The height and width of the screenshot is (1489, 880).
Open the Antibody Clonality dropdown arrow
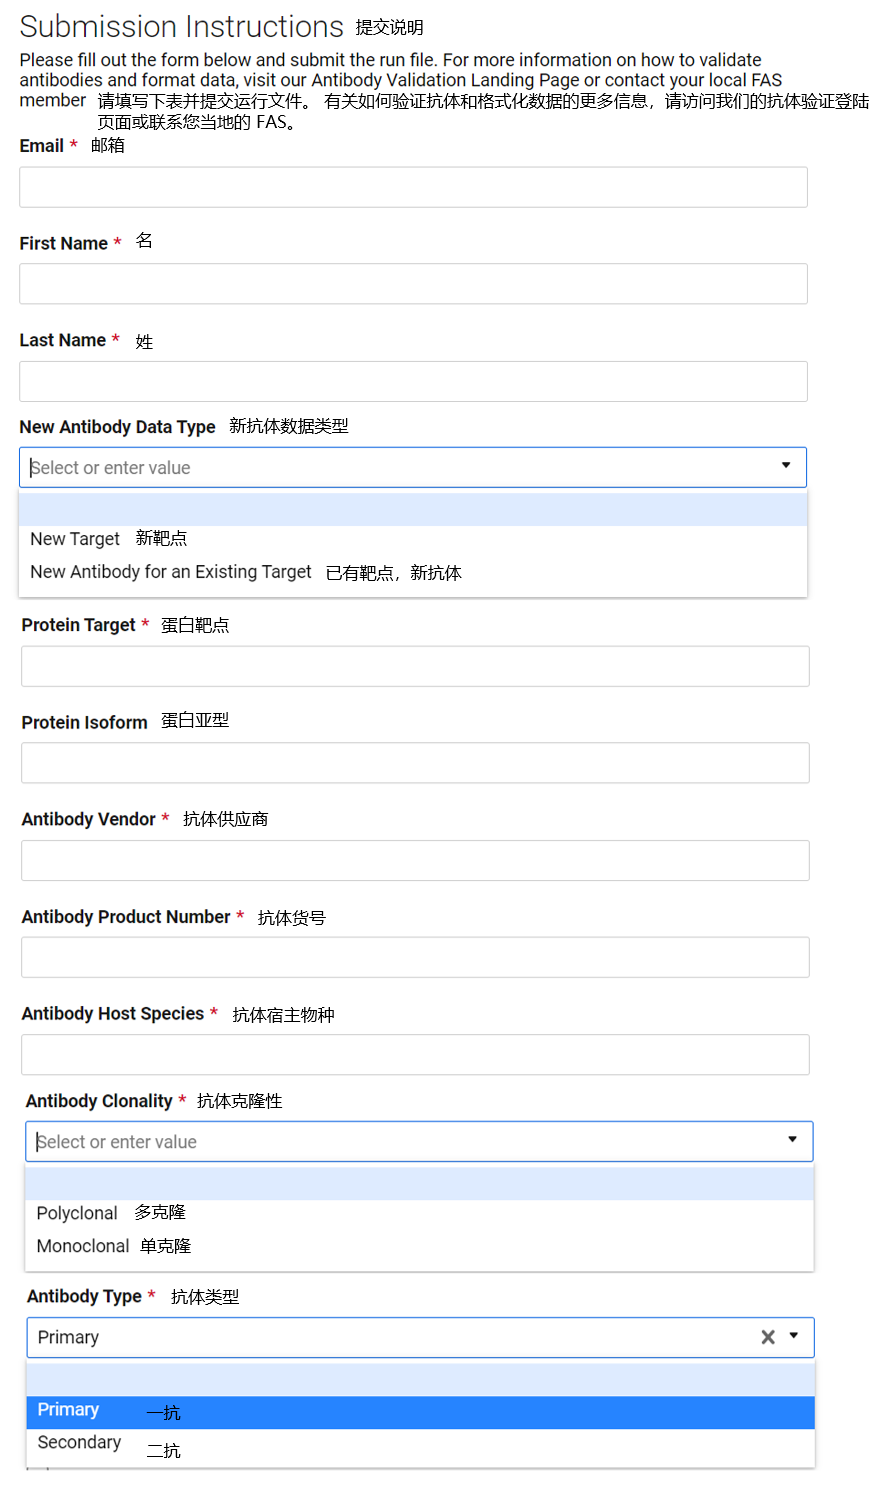[792, 1140]
